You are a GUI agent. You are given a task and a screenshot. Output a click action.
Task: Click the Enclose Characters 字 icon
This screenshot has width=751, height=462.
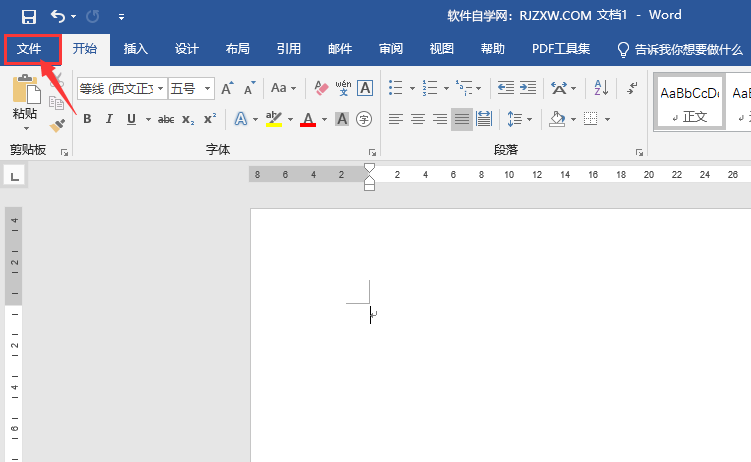click(x=364, y=119)
